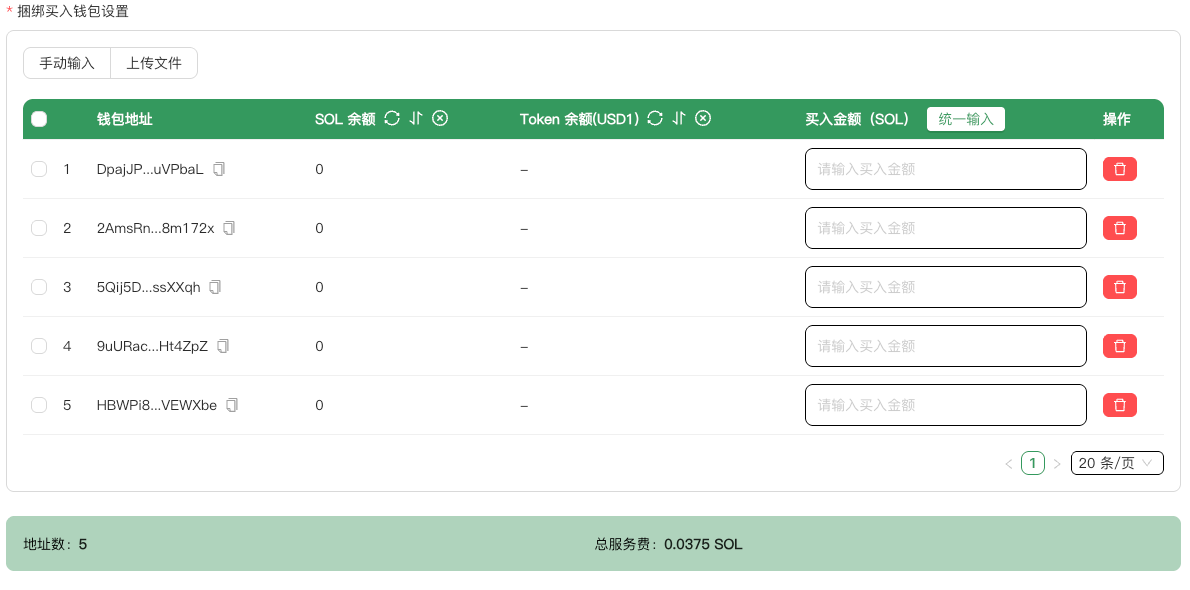Go to next page with right chevron
The width and height of the screenshot is (1190, 590).
tap(1057, 464)
